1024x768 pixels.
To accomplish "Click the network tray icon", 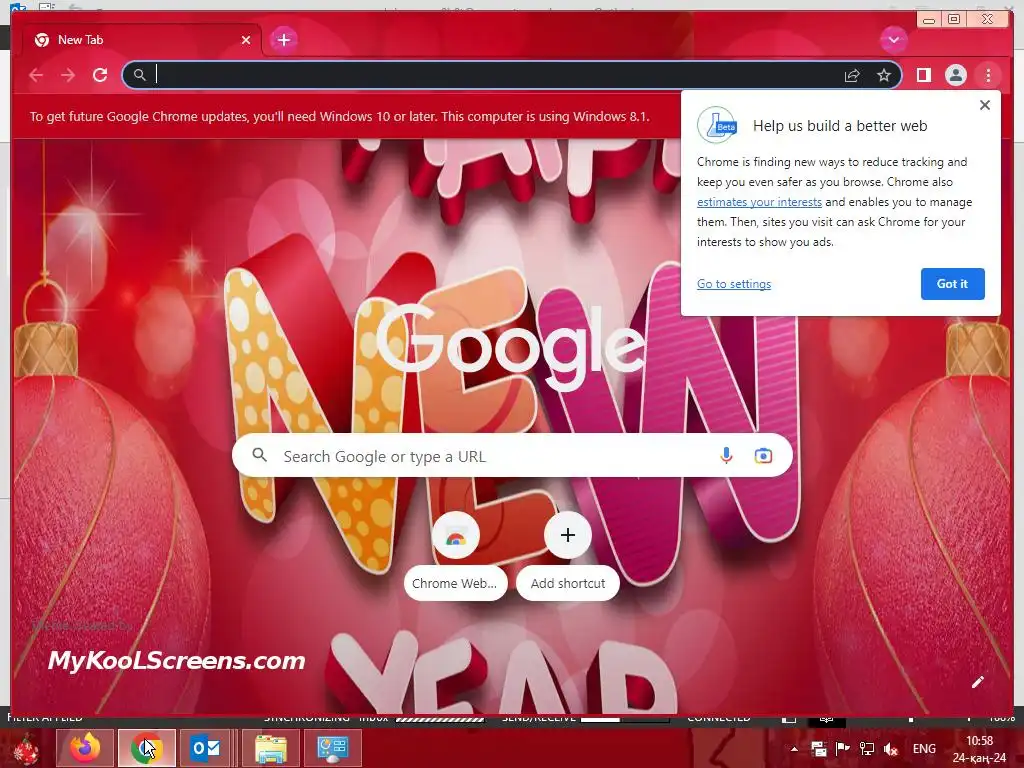I will 867,749.
